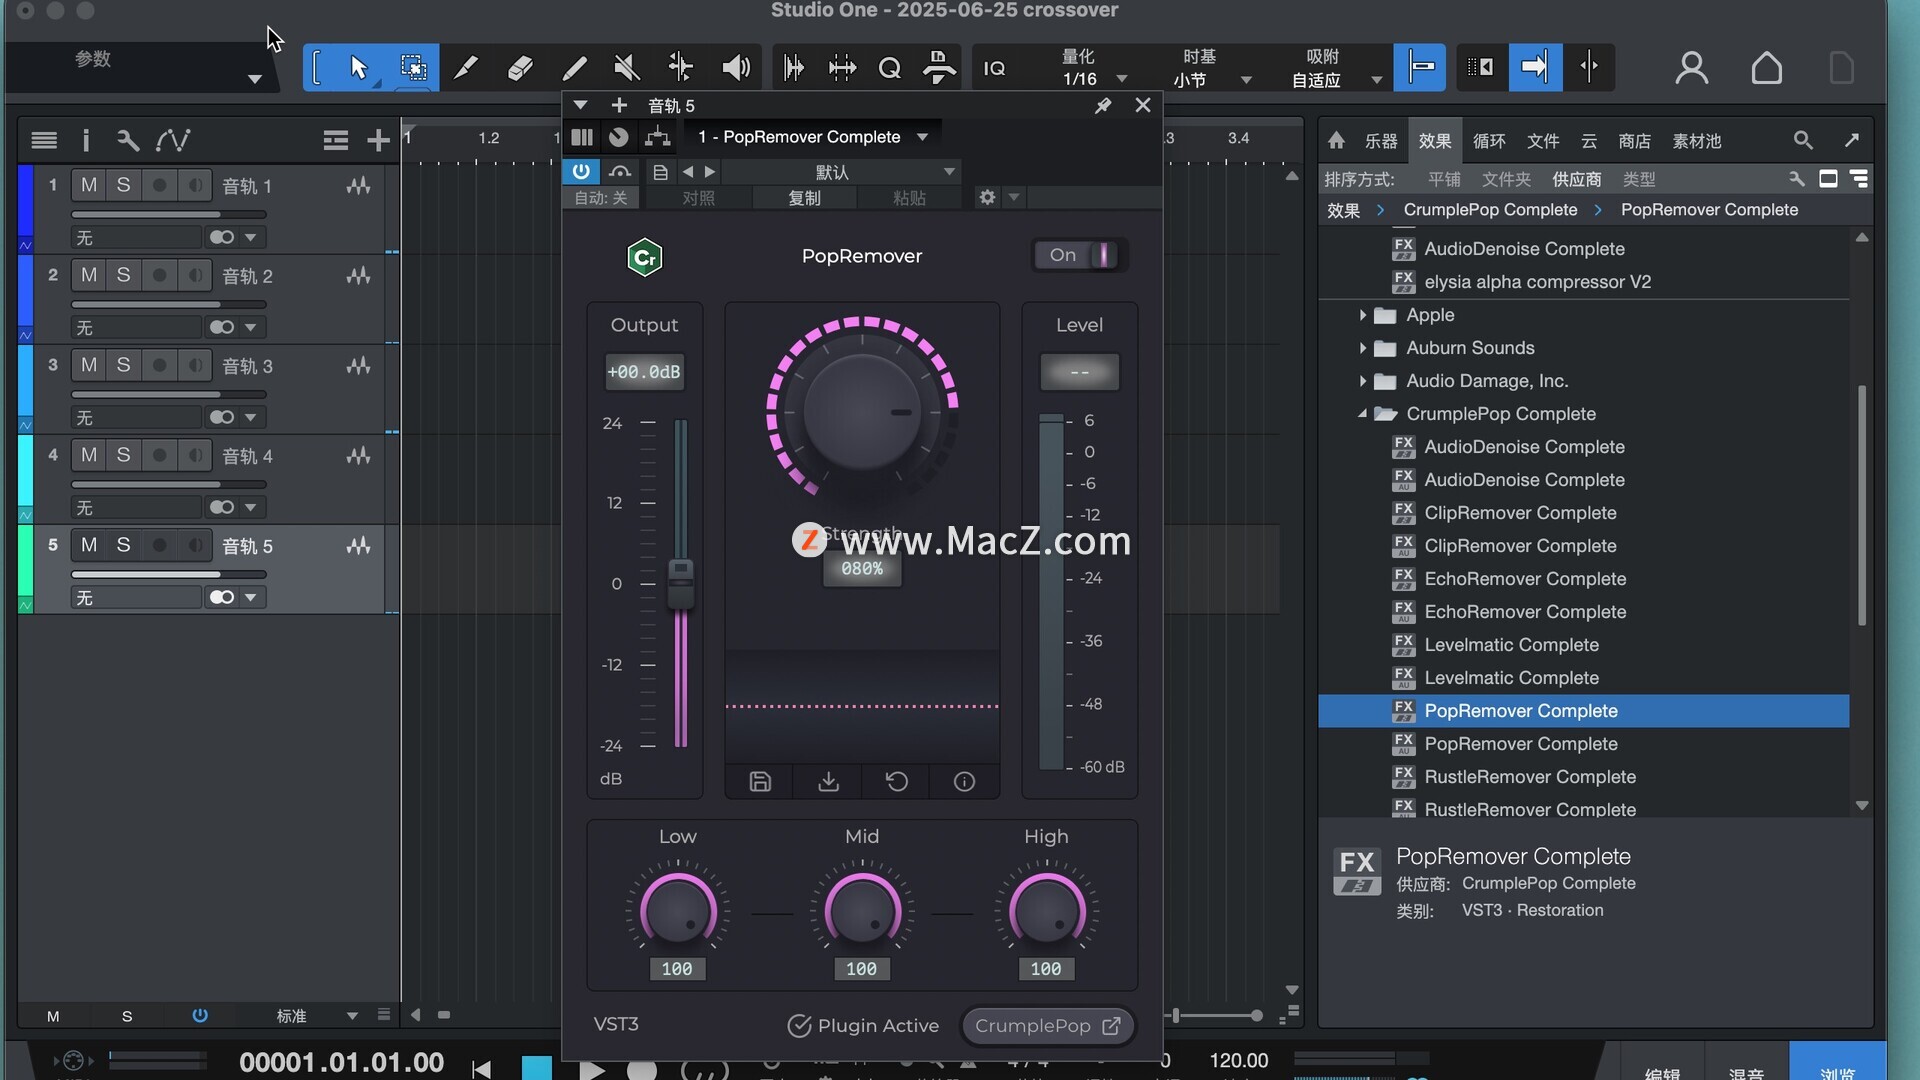
Task: Open track list wrench options
Action: click(x=127, y=141)
